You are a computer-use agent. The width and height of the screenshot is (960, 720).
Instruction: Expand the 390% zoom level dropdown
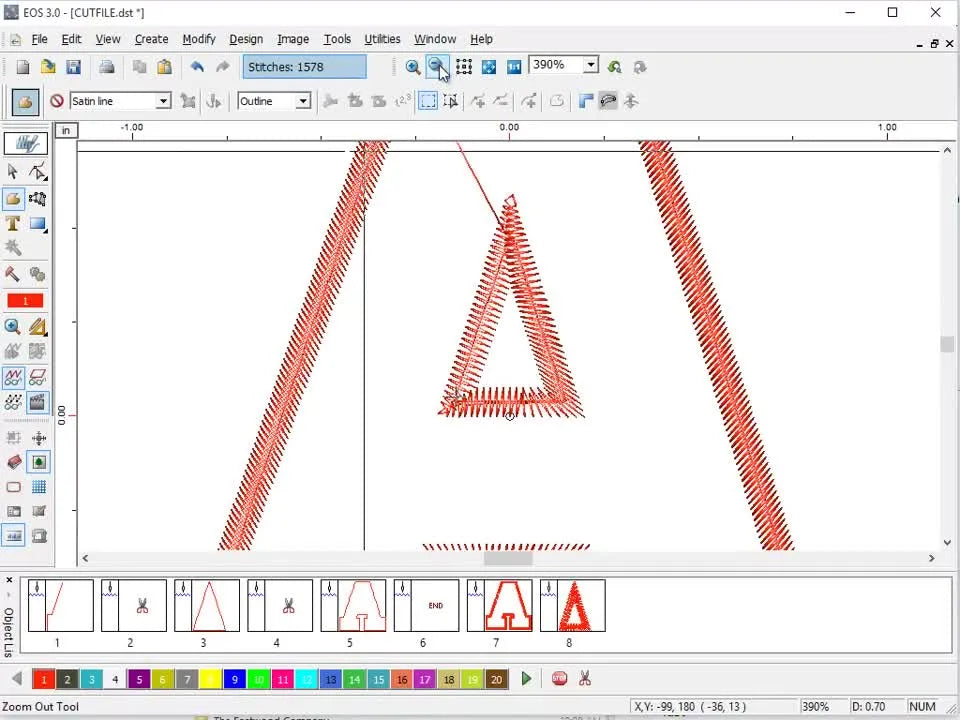589,65
